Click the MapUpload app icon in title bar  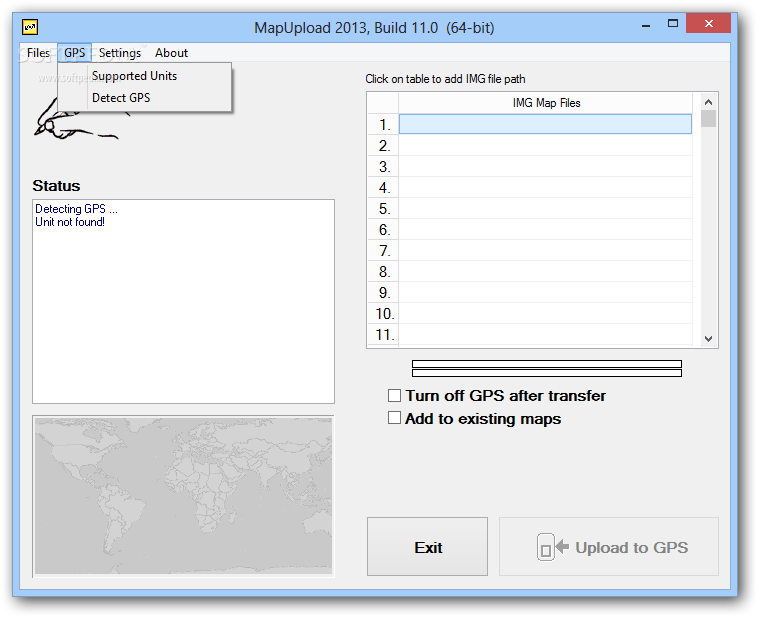point(30,27)
